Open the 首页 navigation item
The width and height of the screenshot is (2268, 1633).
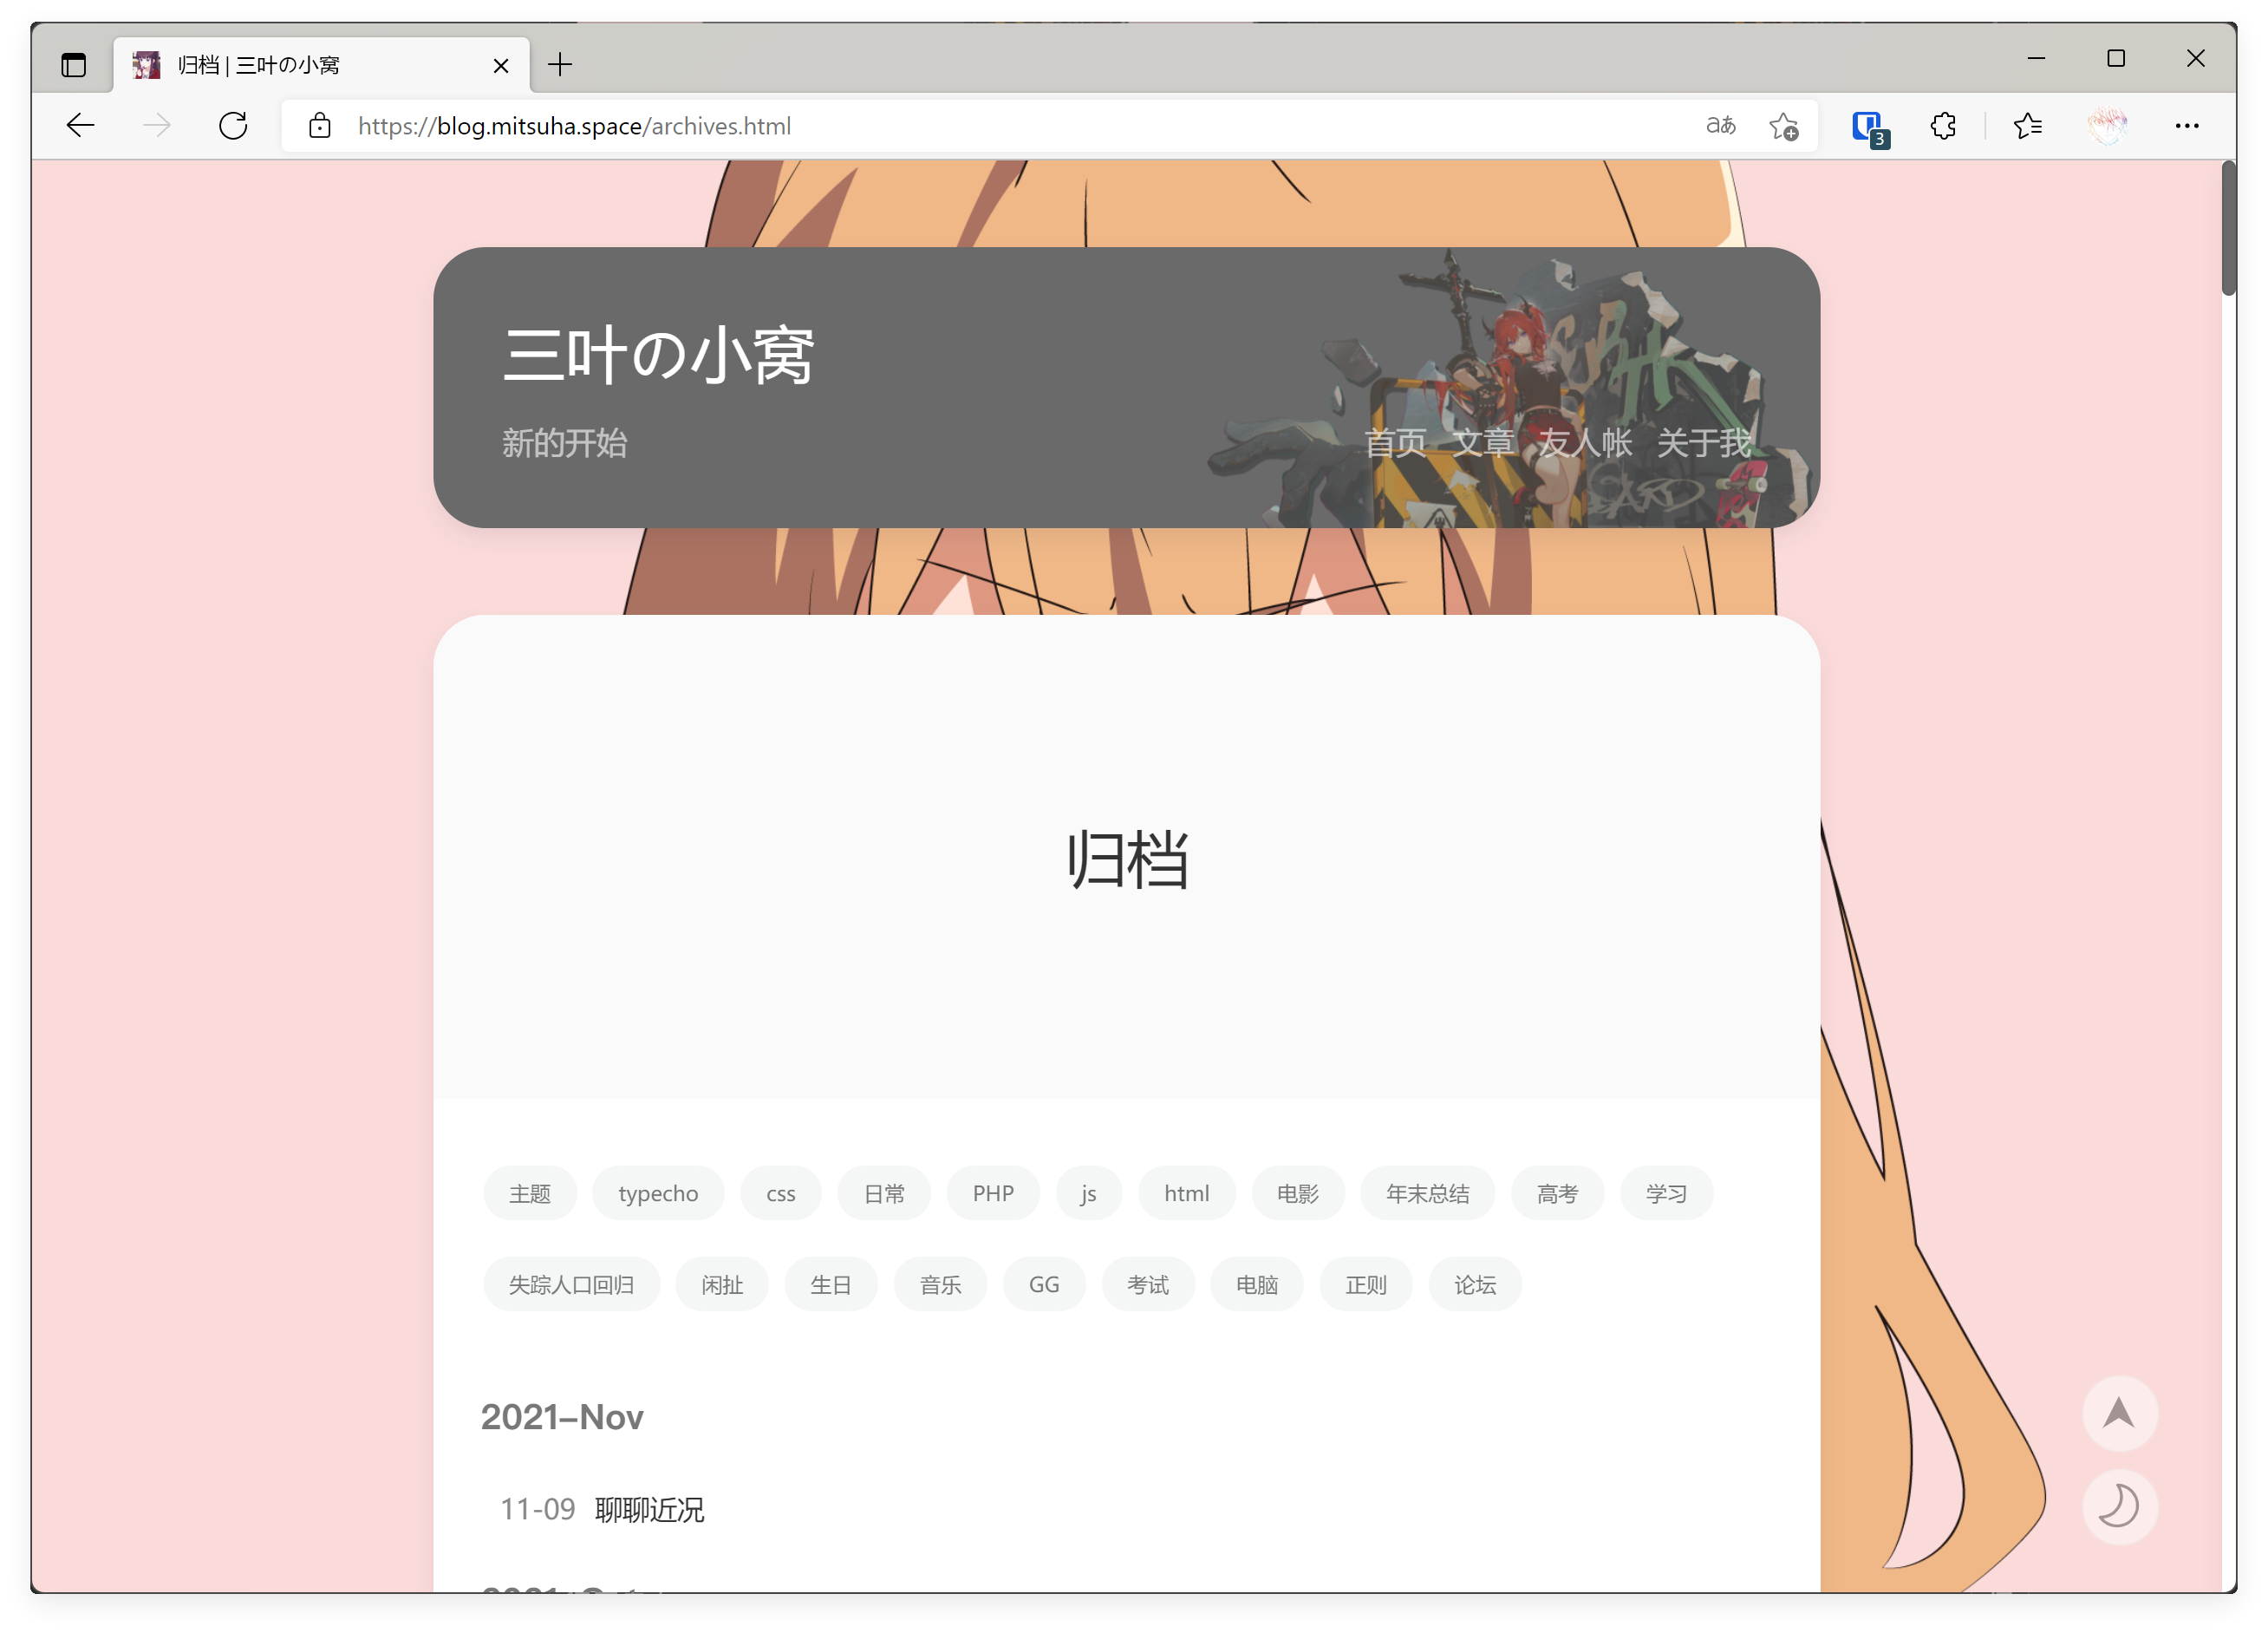pyautogui.click(x=1394, y=443)
